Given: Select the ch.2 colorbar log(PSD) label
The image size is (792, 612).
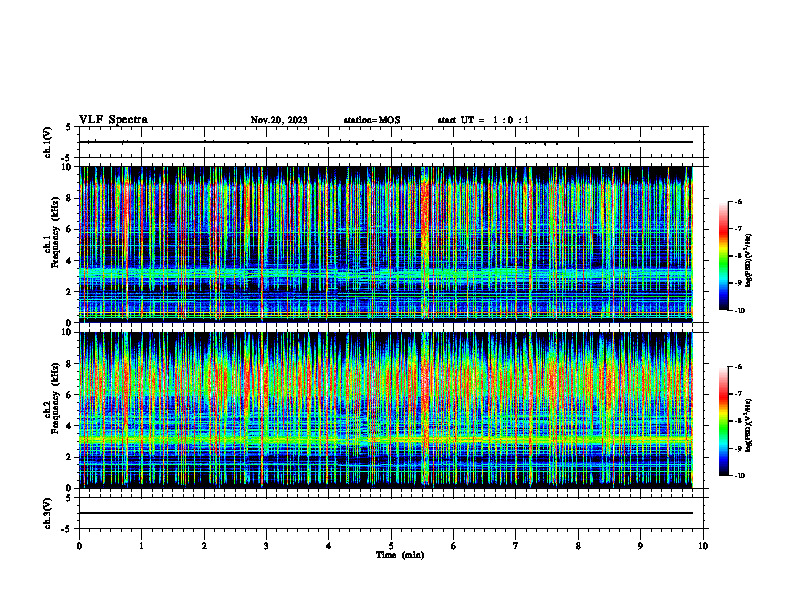Looking at the screenshot, I should tap(749, 425).
